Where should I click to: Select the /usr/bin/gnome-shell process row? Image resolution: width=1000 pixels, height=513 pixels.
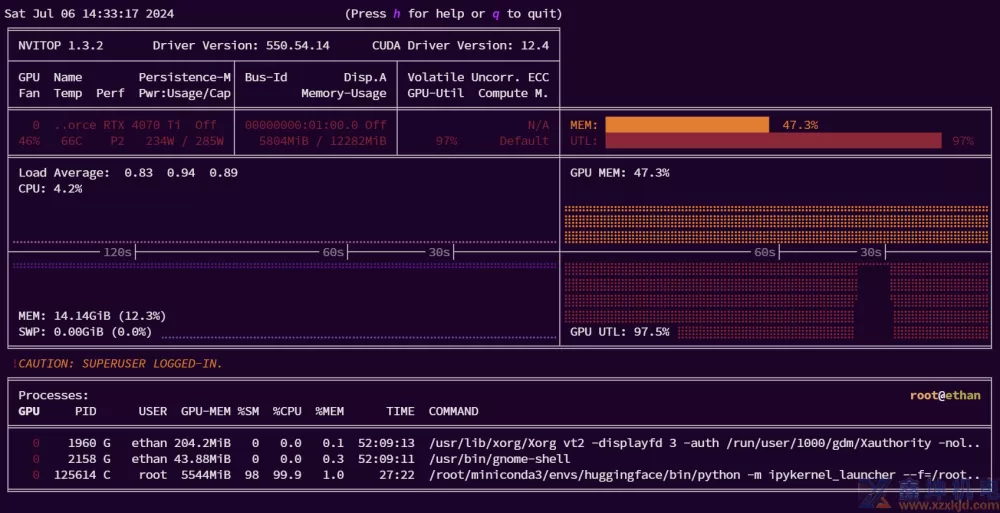(x=500, y=459)
